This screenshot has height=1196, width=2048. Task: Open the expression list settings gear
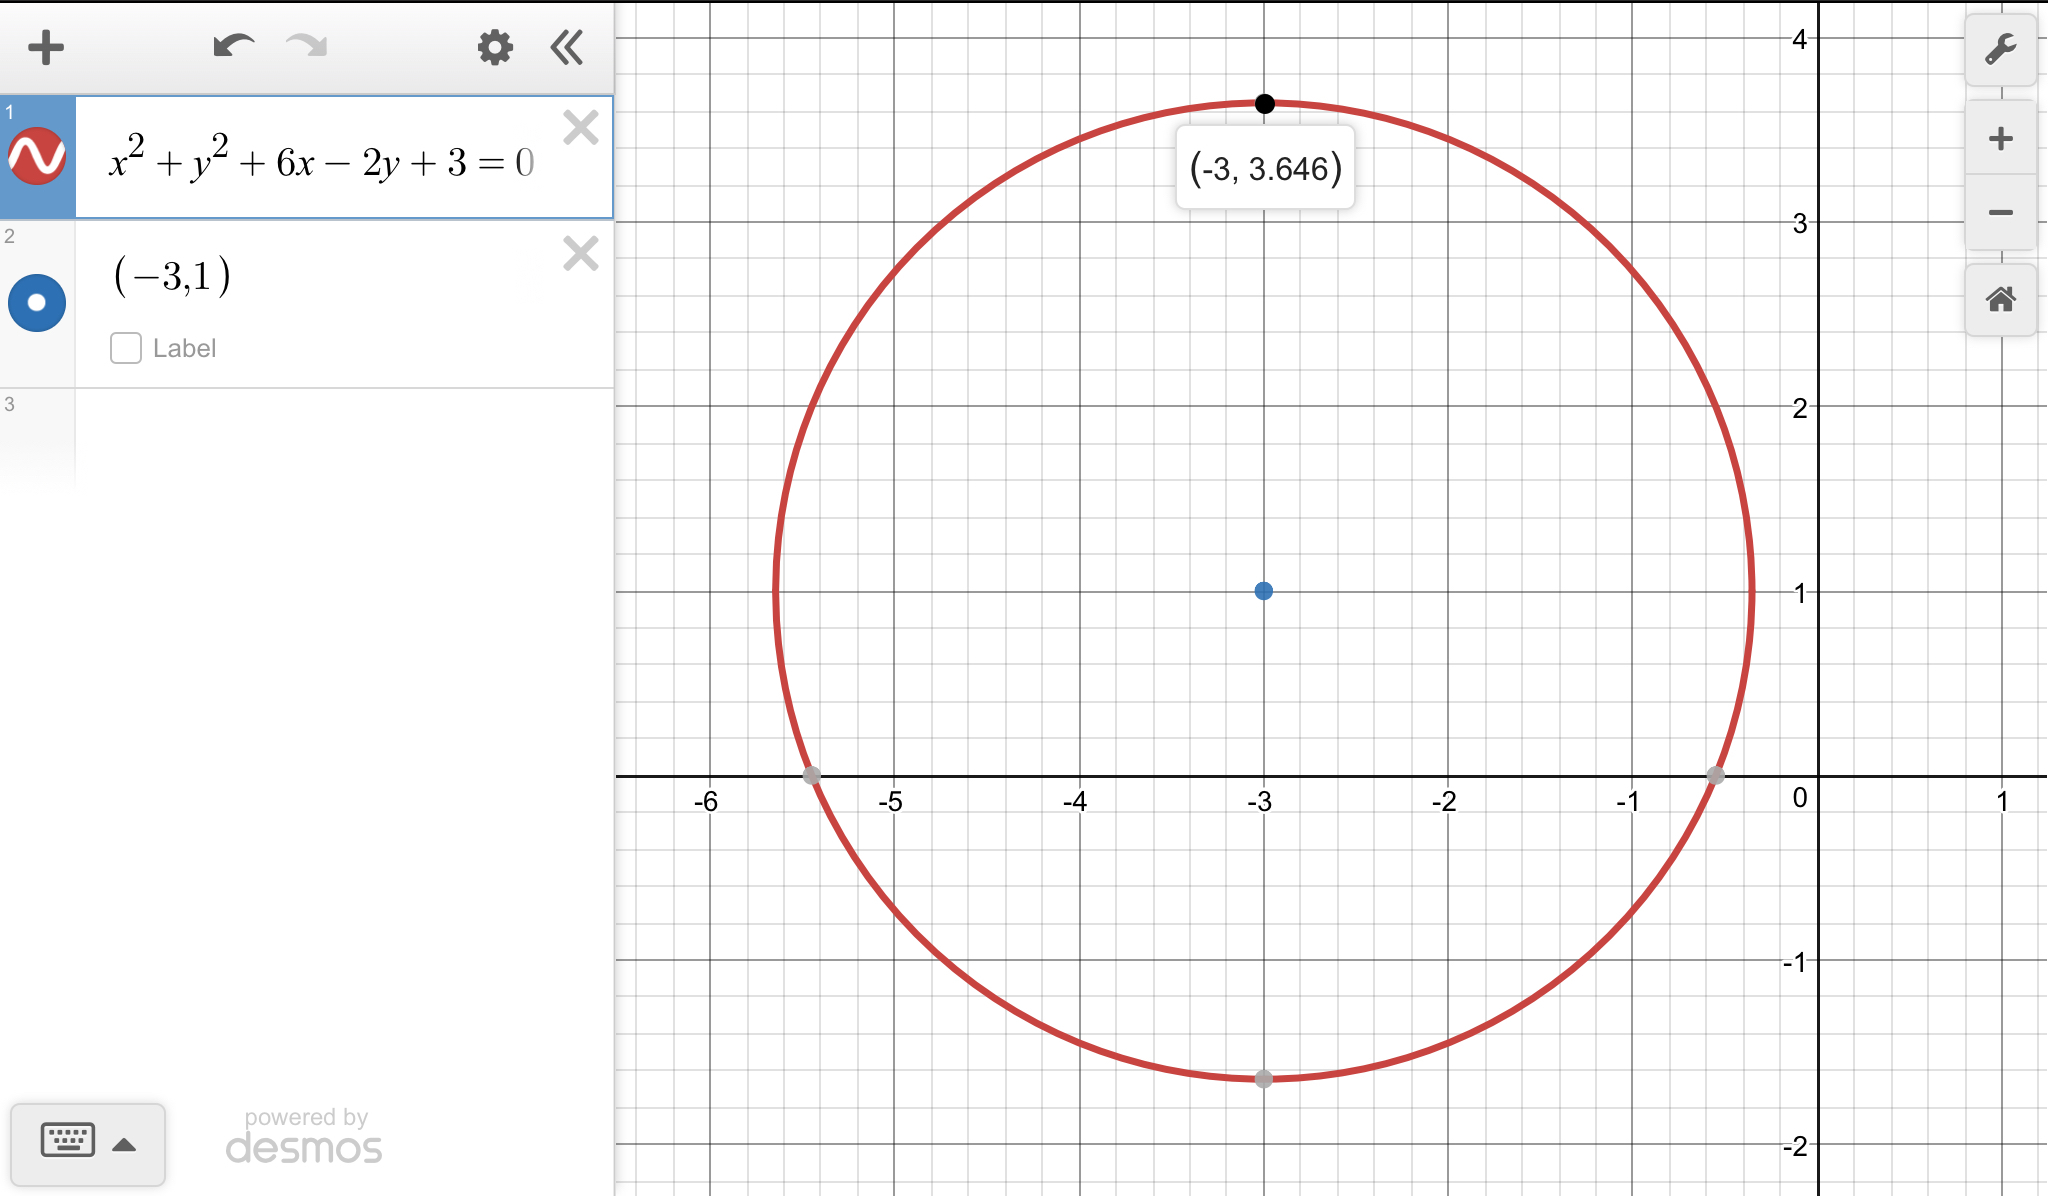pos(494,47)
